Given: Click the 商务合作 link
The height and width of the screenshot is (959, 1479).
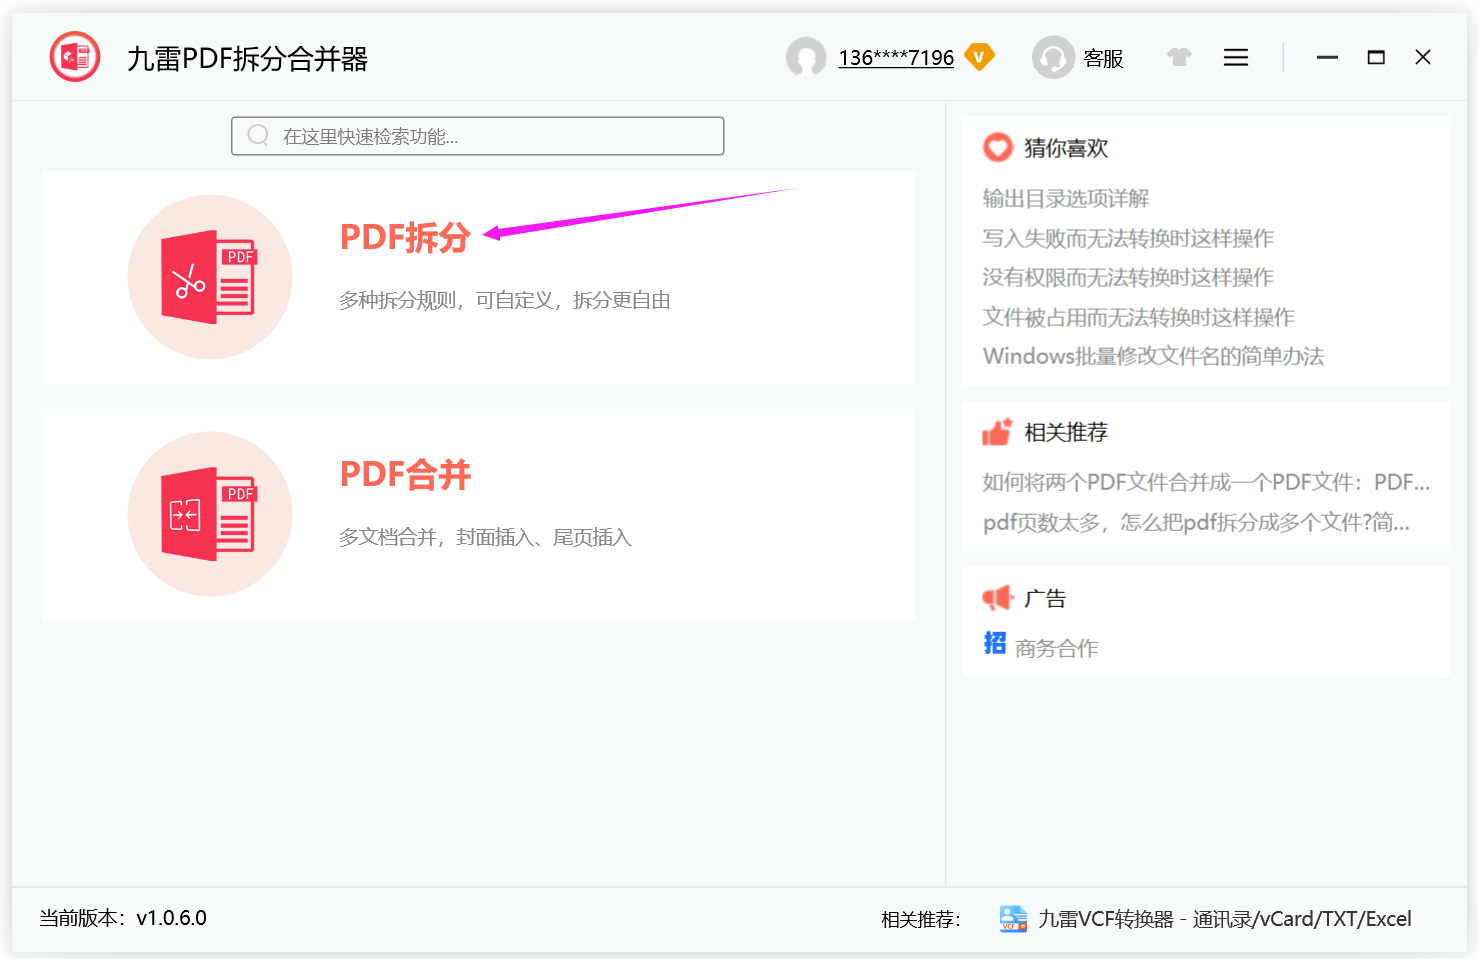Looking at the screenshot, I should click(x=1057, y=648).
